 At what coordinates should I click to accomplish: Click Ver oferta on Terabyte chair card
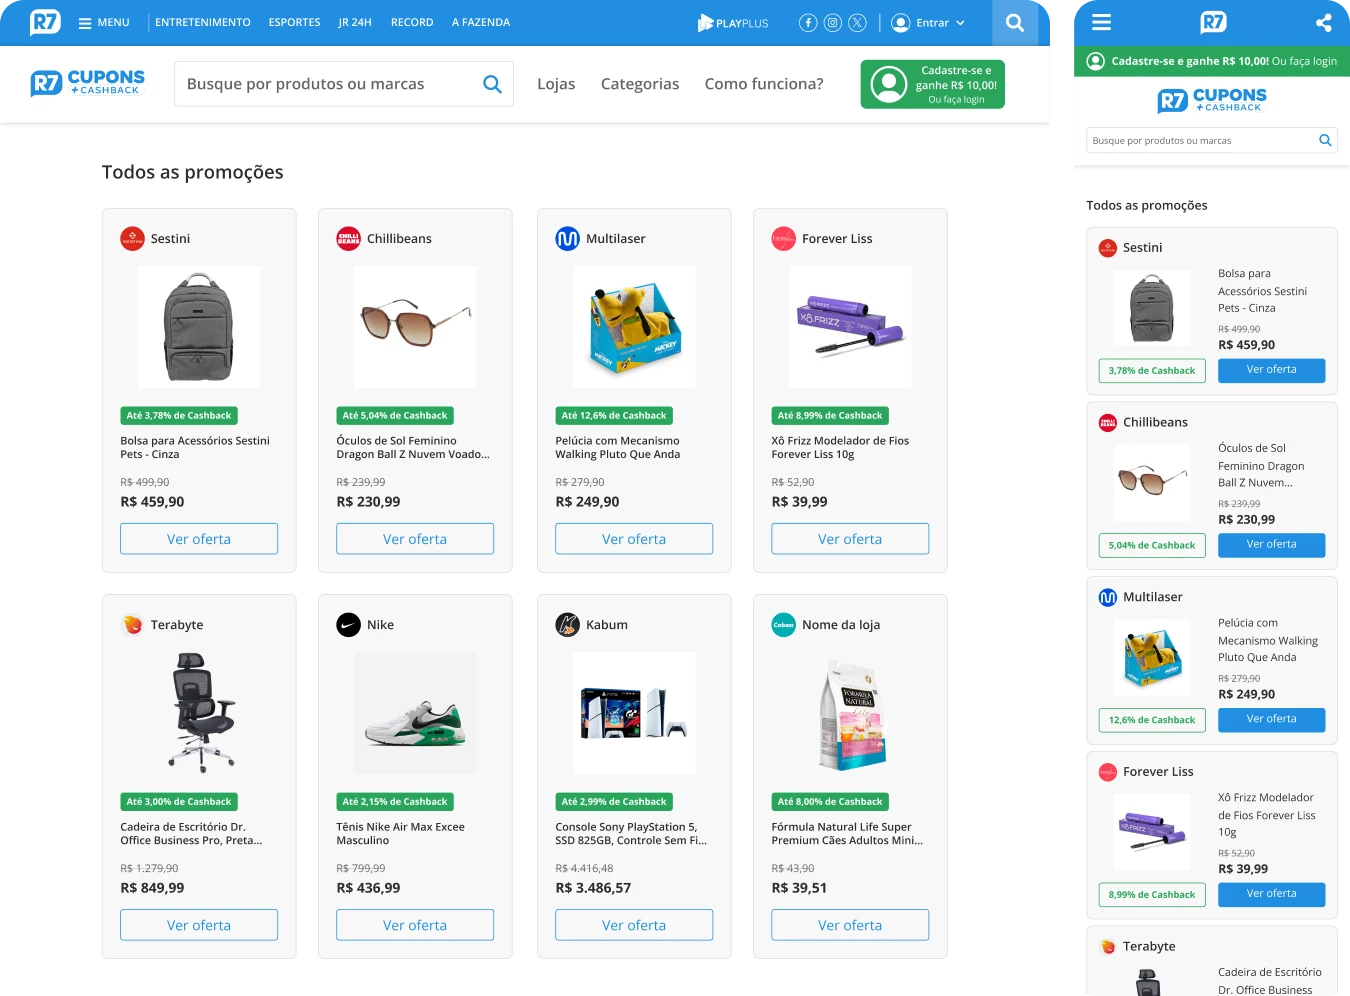(199, 925)
